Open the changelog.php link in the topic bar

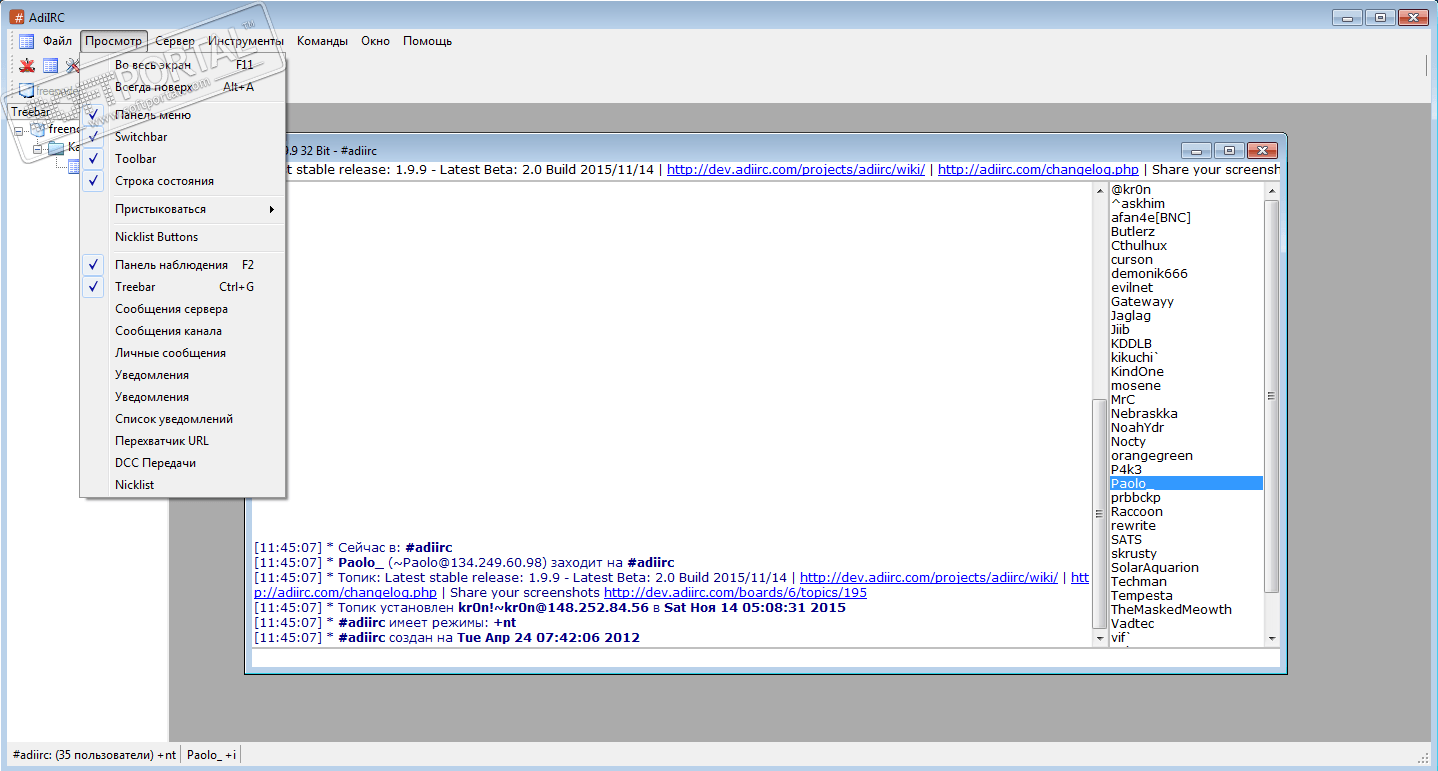pos(1038,169)
